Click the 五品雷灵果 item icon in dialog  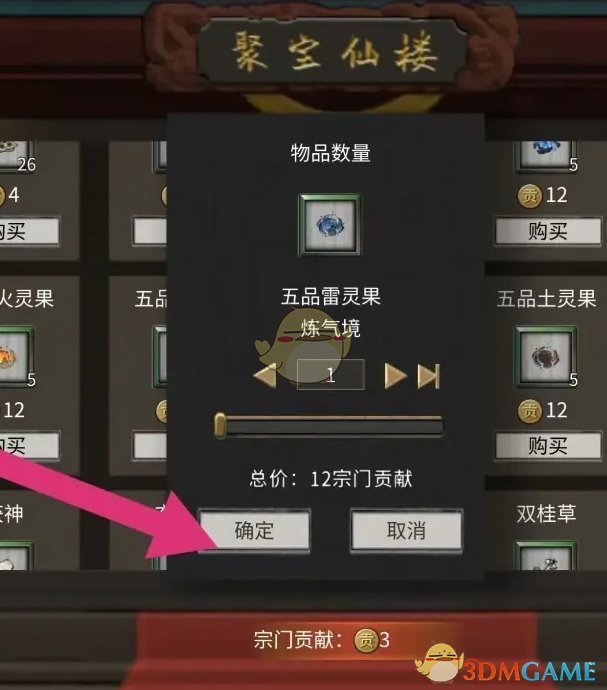coord(329,225)
